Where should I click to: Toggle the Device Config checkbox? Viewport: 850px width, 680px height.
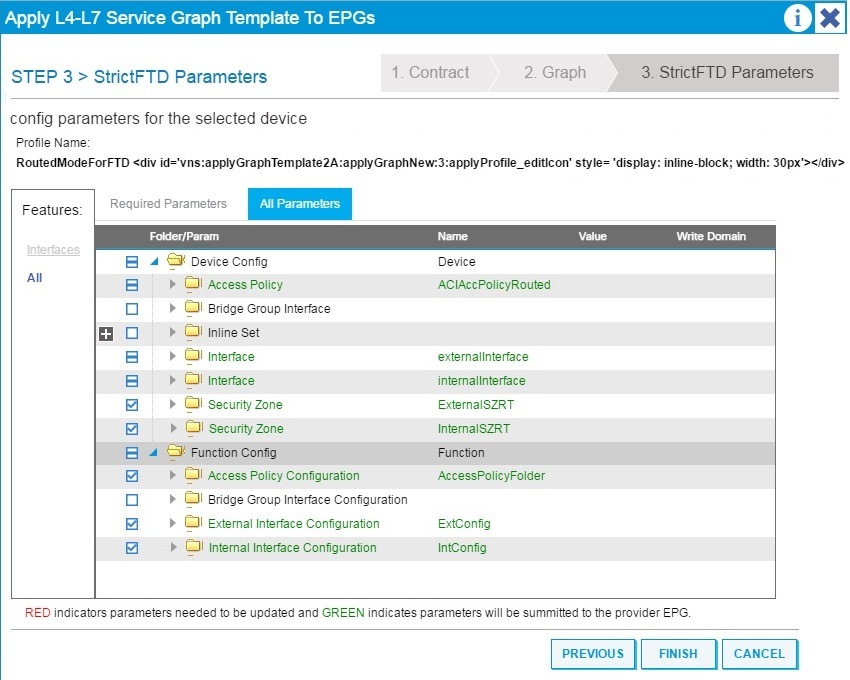point(132,262)
